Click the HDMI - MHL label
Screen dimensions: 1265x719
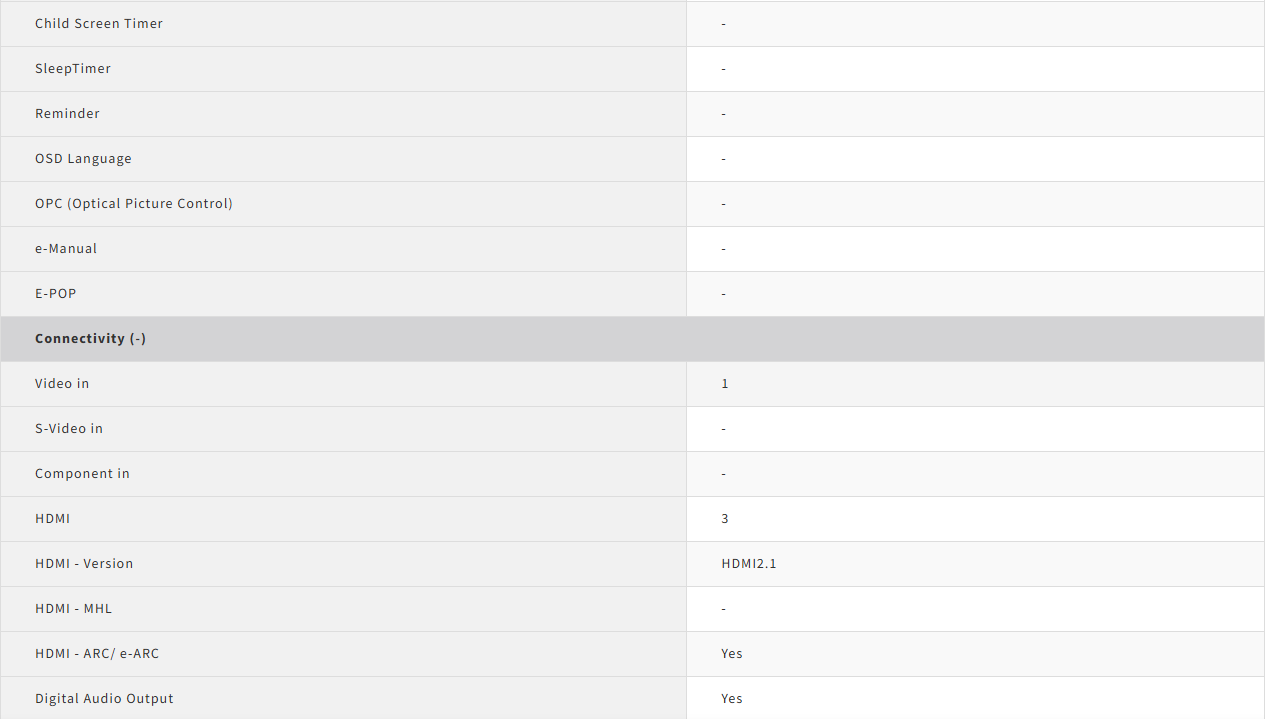74,609
